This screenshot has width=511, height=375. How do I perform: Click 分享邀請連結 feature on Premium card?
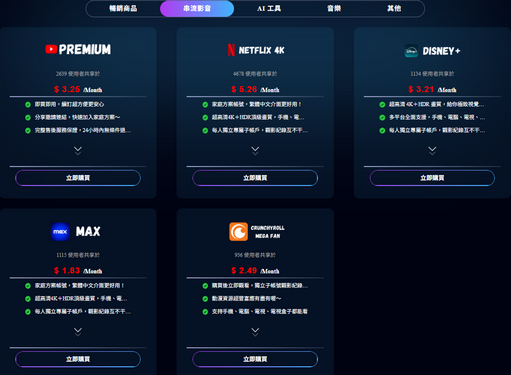[77, 117]
